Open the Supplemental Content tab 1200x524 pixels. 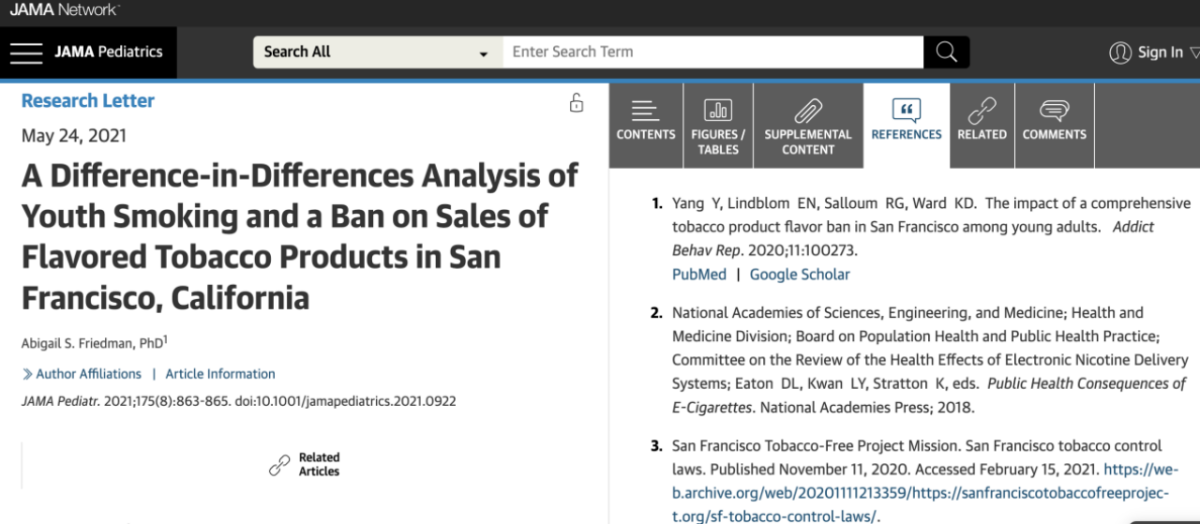click(x=808, y=124)
